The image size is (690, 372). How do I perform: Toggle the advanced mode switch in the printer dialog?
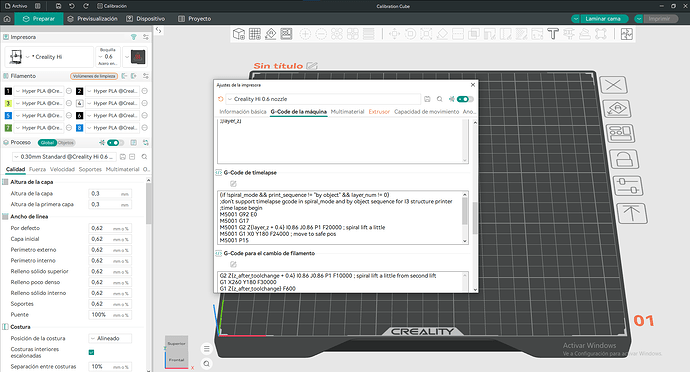click(x=465, y=99)
